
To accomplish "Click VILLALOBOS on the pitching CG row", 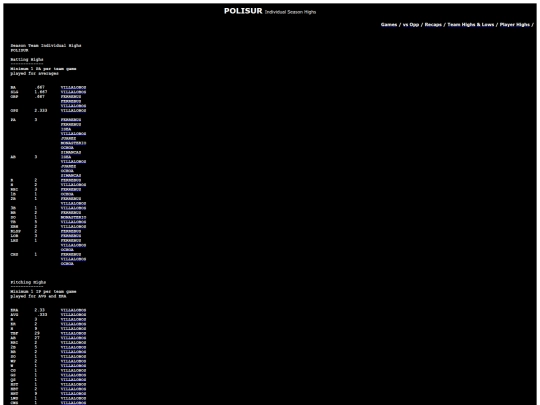I will point(73,371).
